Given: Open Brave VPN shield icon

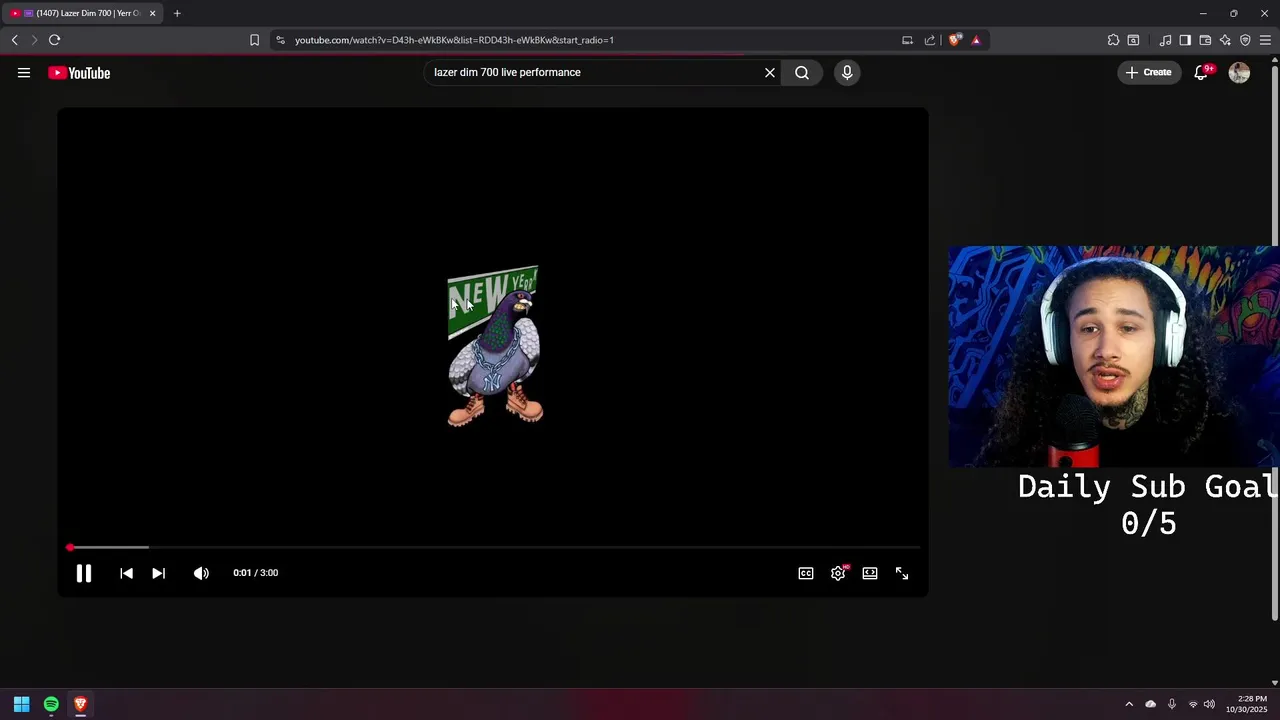Looking at the screenshot, I should tap(1245, 40).
